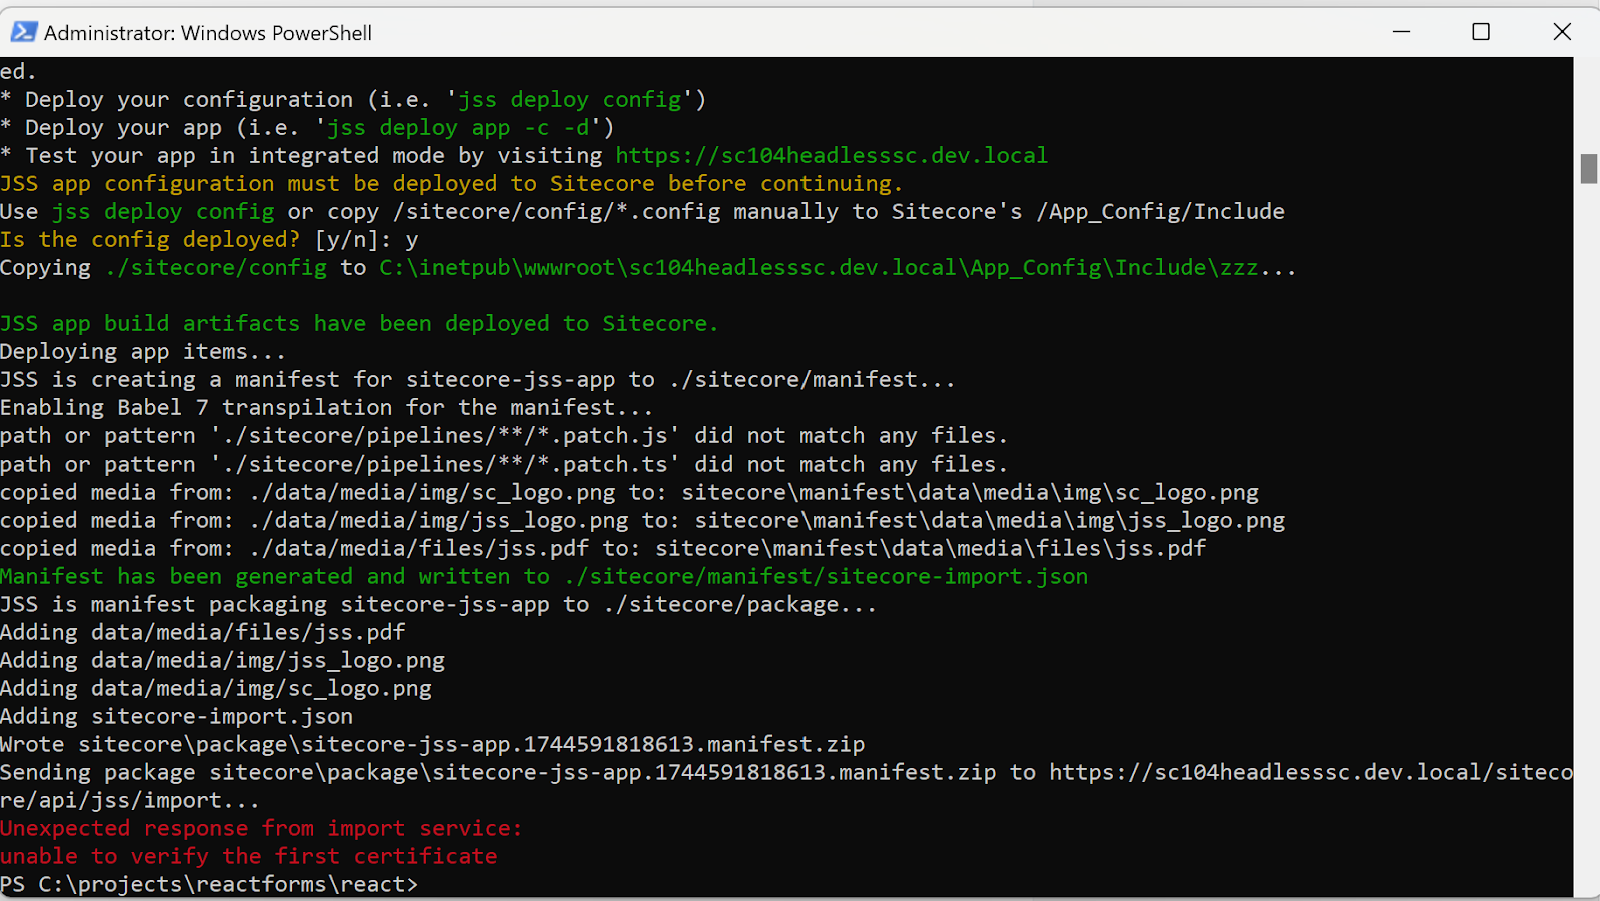The width and height of the screenshot is (1600, 901).
Task: Click the '*.patch.ts did not match' line
Action: (504, 465)
